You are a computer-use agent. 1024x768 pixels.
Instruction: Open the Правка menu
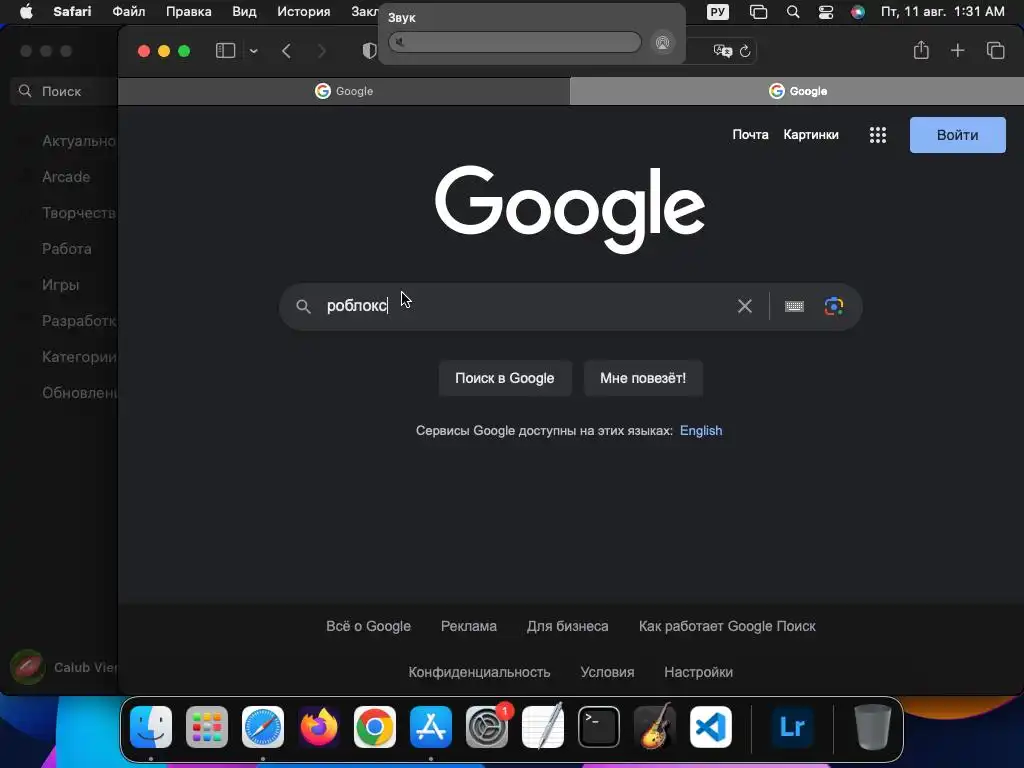coord(189,12)
